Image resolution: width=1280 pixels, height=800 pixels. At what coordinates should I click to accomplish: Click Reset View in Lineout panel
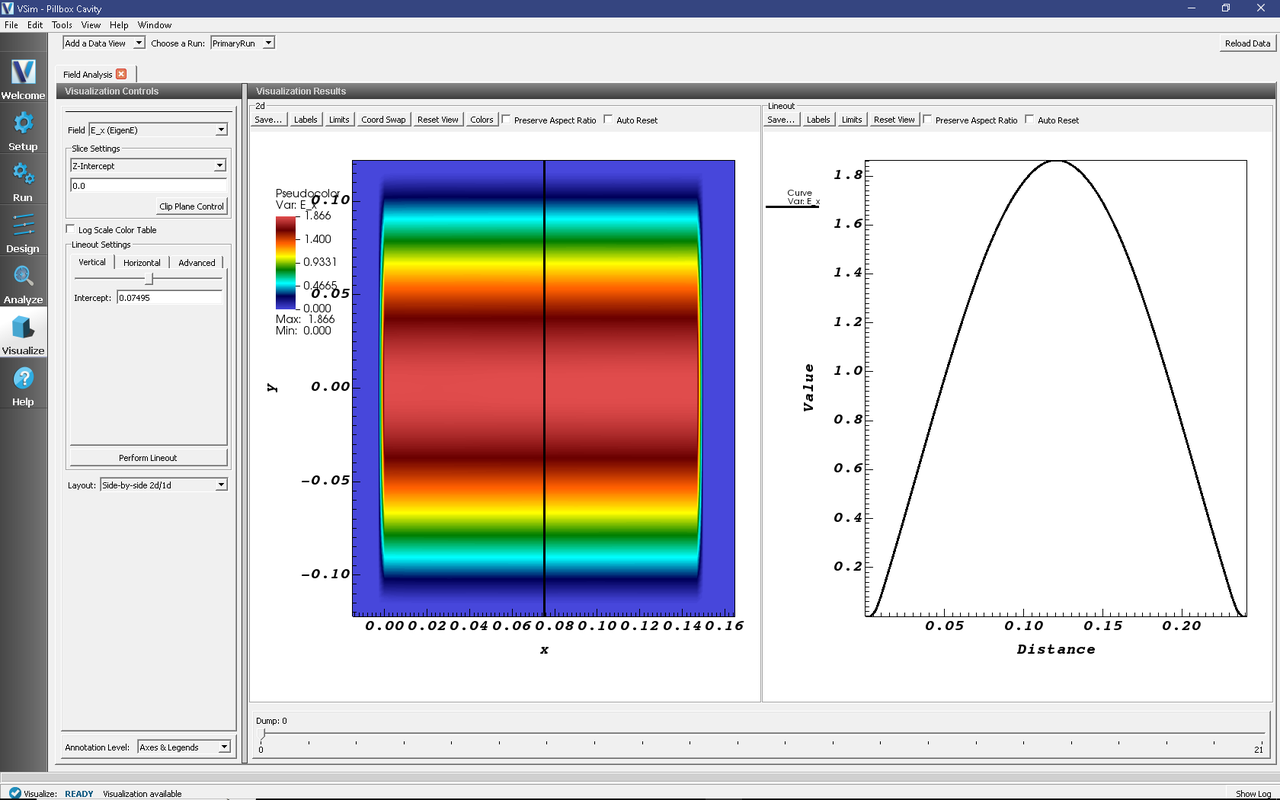894,120
